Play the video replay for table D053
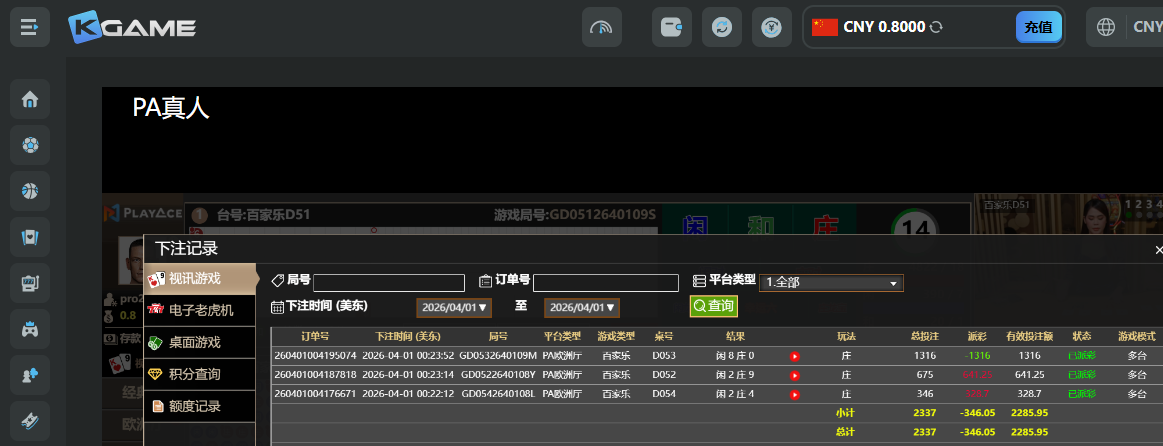The width and height of the screenshot is (1163, 446). point(795,356)
